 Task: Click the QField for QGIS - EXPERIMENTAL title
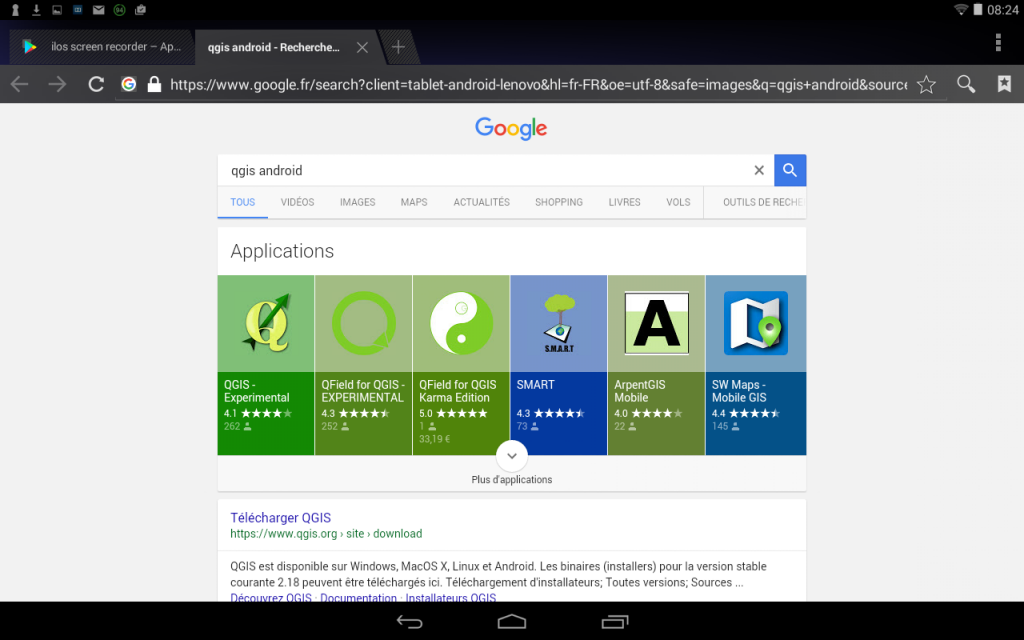pos(363,391)
